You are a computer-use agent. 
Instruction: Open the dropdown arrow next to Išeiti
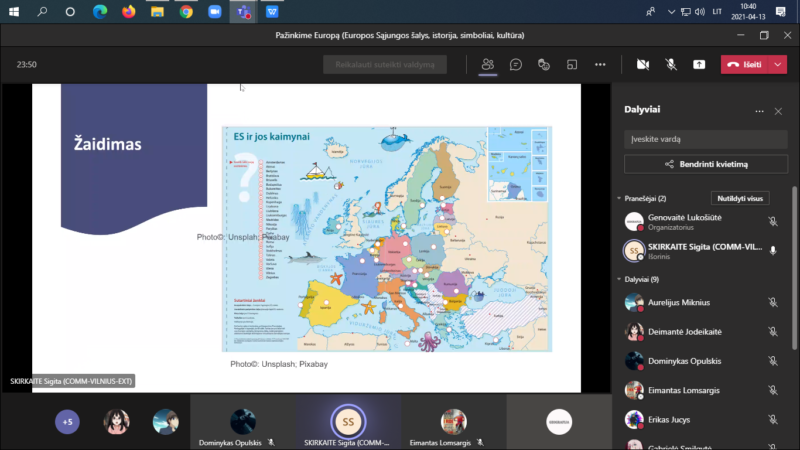(x=780, y=64)
